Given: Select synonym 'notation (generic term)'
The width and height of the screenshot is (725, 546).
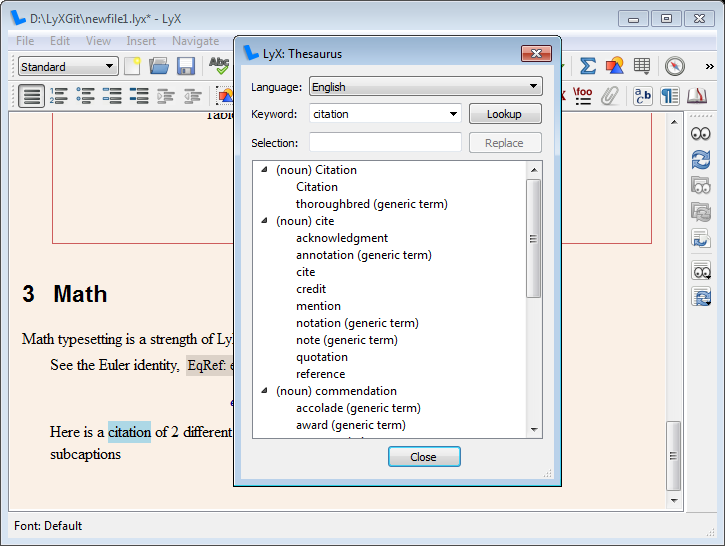Looking at the screenshot, I should pos(357,323).
